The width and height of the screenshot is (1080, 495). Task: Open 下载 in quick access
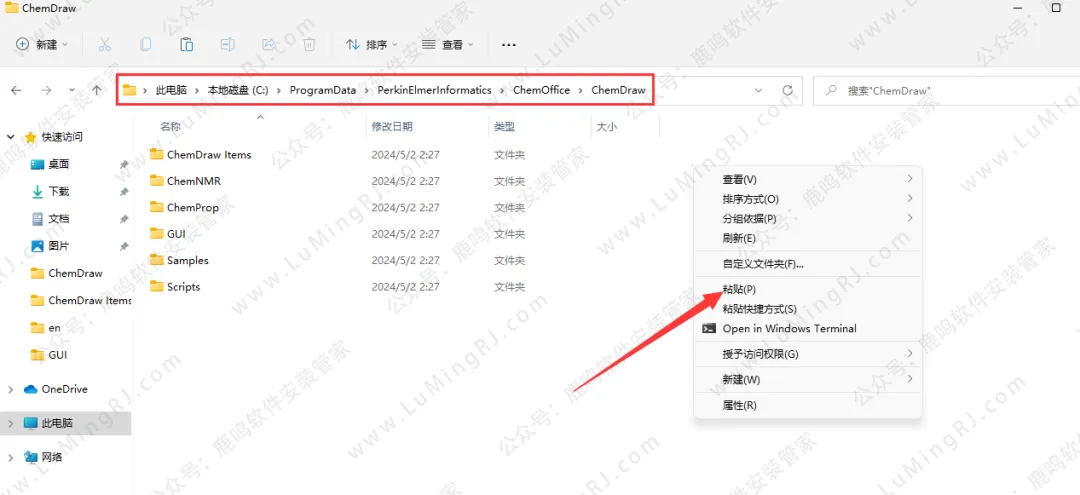50,191
